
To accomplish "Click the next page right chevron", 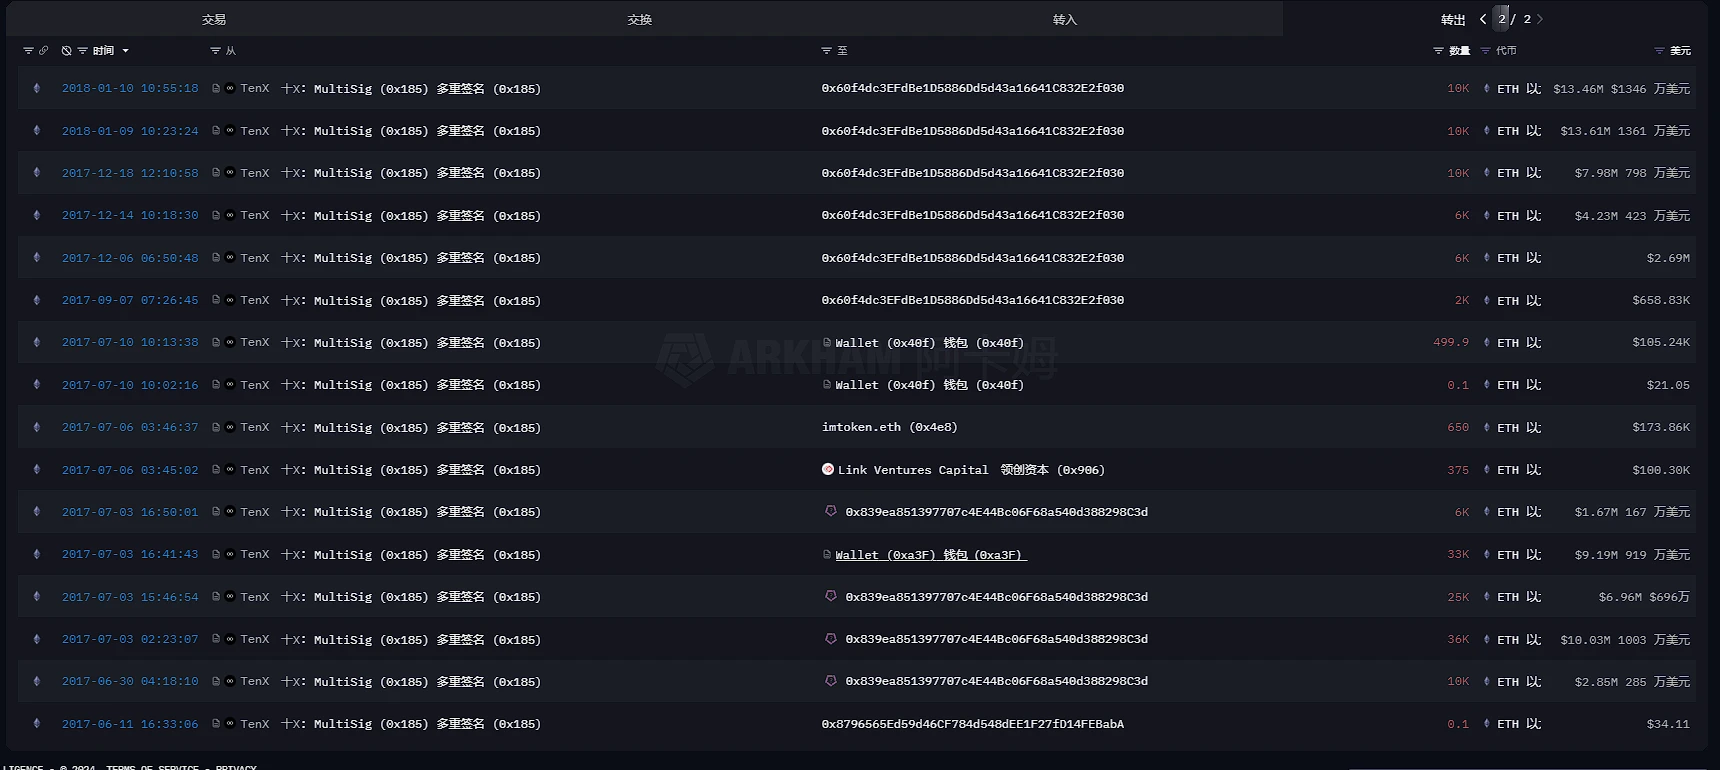I will 1540,19.
